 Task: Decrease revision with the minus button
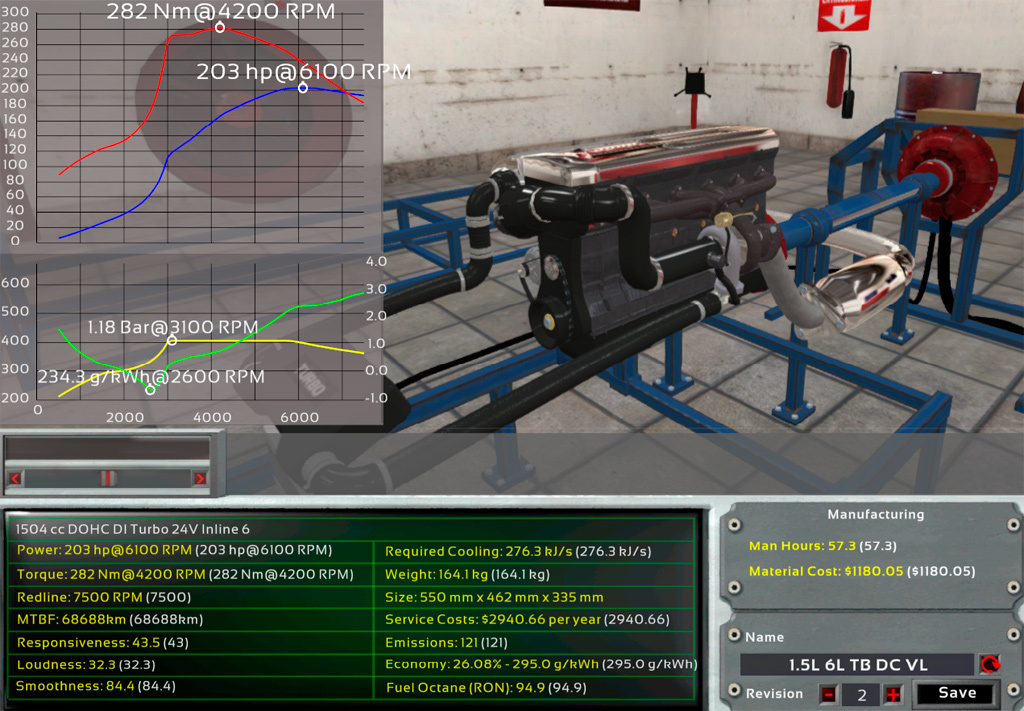(829, 694)
